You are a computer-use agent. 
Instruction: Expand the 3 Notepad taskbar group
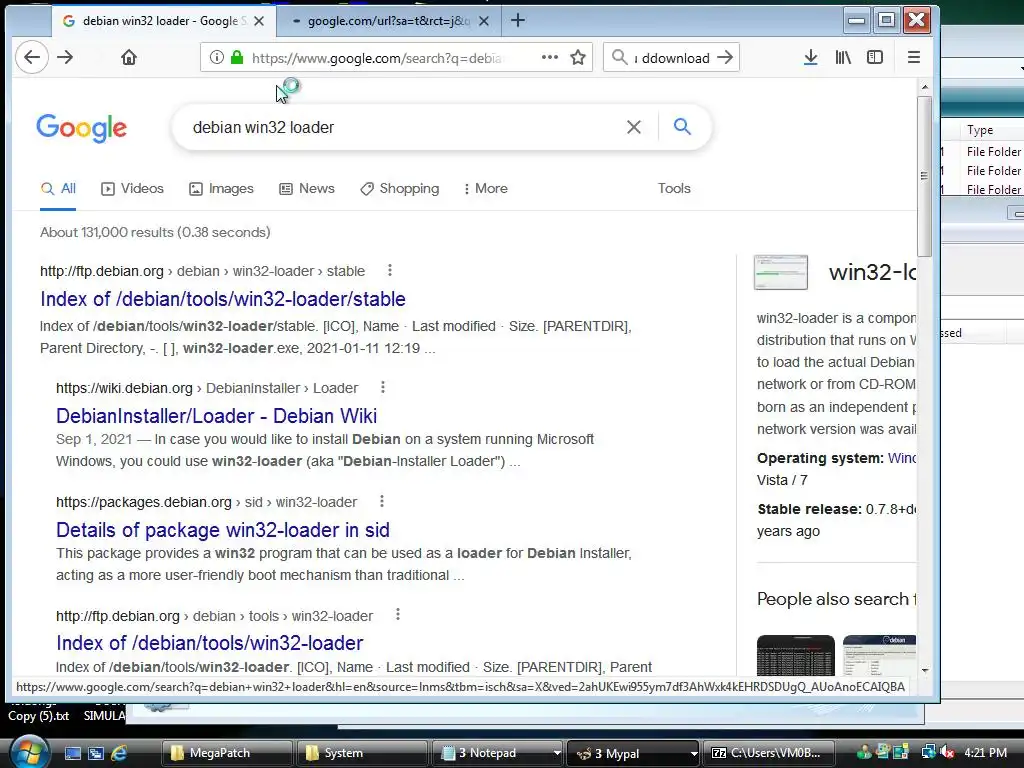tap(498, 753)
